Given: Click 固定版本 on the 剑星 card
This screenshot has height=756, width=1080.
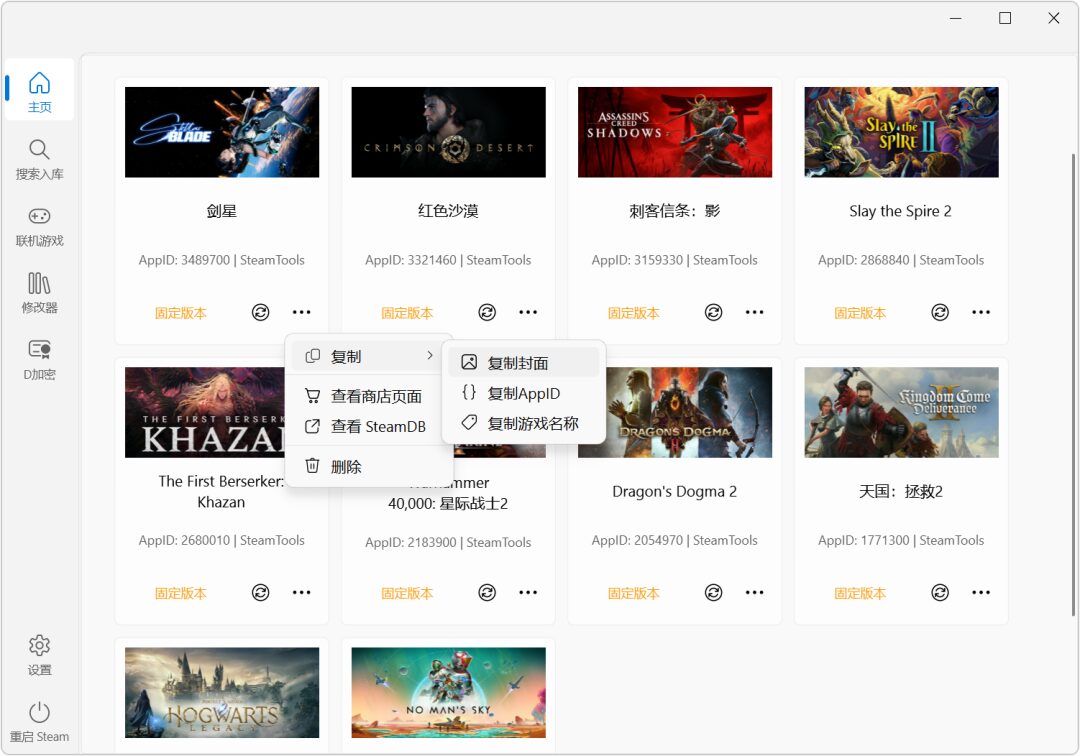Looking at the screenshot, I should pyautogui.click(x=180, y=313).
